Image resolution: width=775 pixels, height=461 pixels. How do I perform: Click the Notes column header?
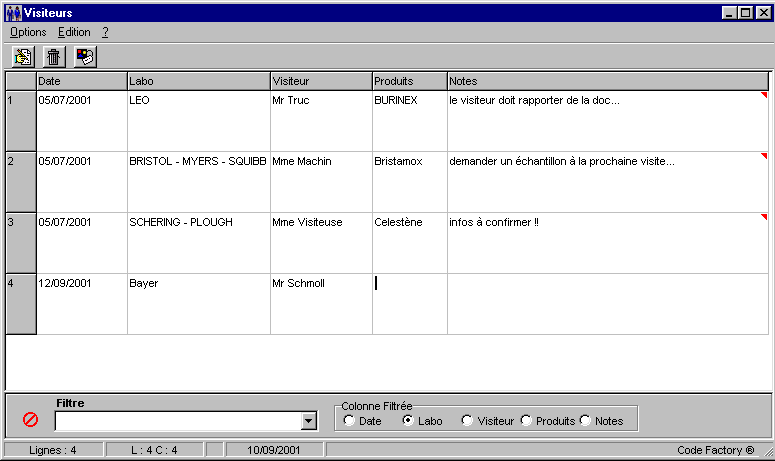[x=608, y=81]
